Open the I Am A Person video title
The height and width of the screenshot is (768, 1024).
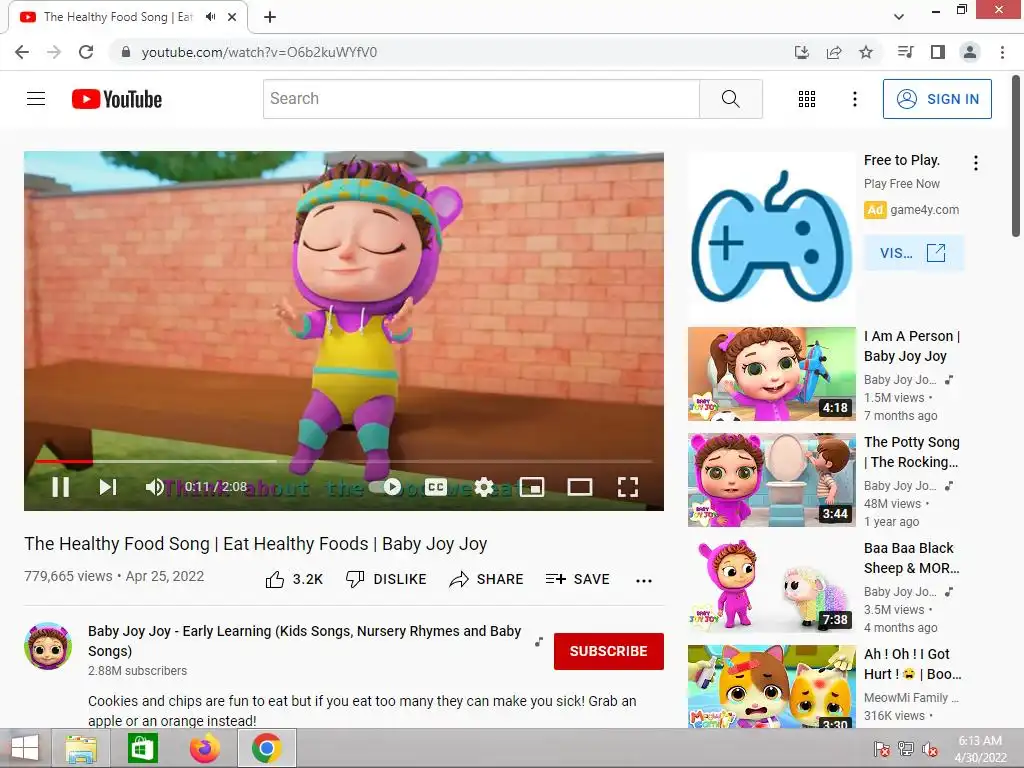coord(912,346)
